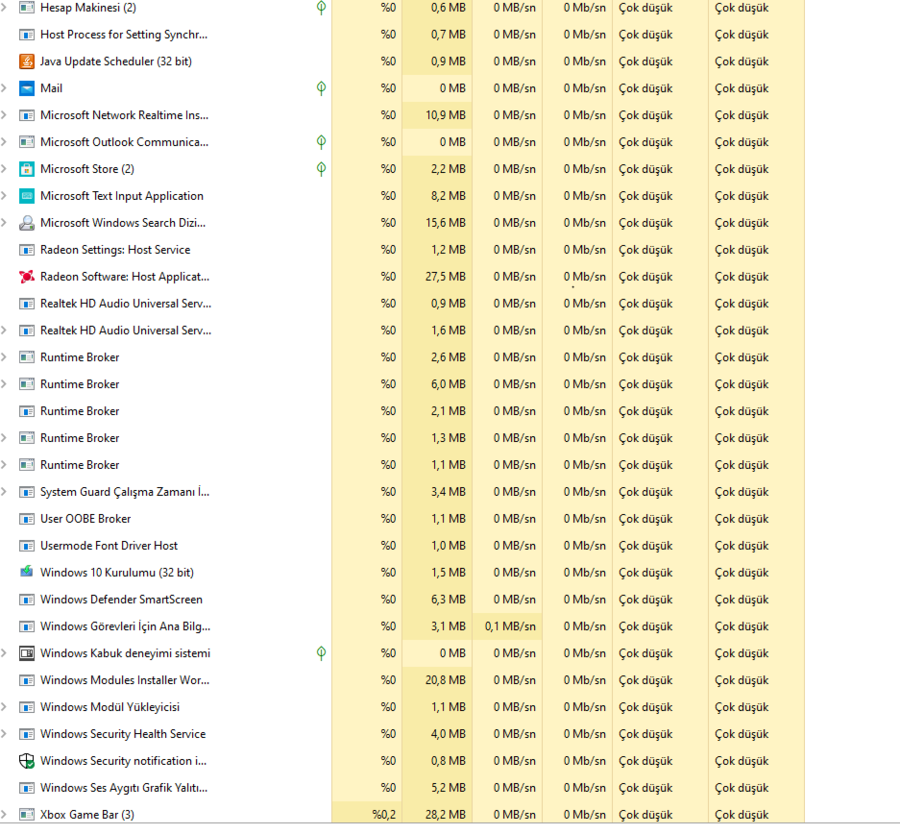Click the Xbox Game Bar process icon
The image size is (900, 834).
[26, 814]
